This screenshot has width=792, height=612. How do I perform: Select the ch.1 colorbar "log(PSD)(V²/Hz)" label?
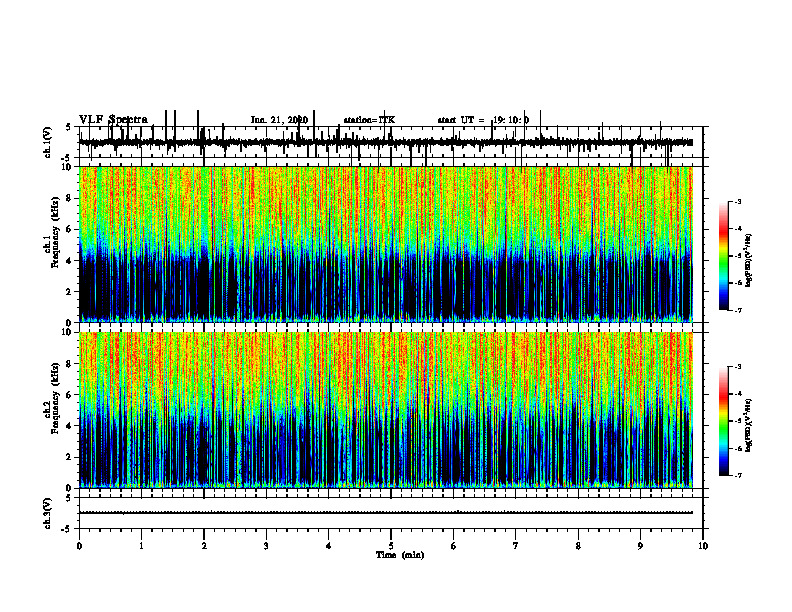point(749,260)
